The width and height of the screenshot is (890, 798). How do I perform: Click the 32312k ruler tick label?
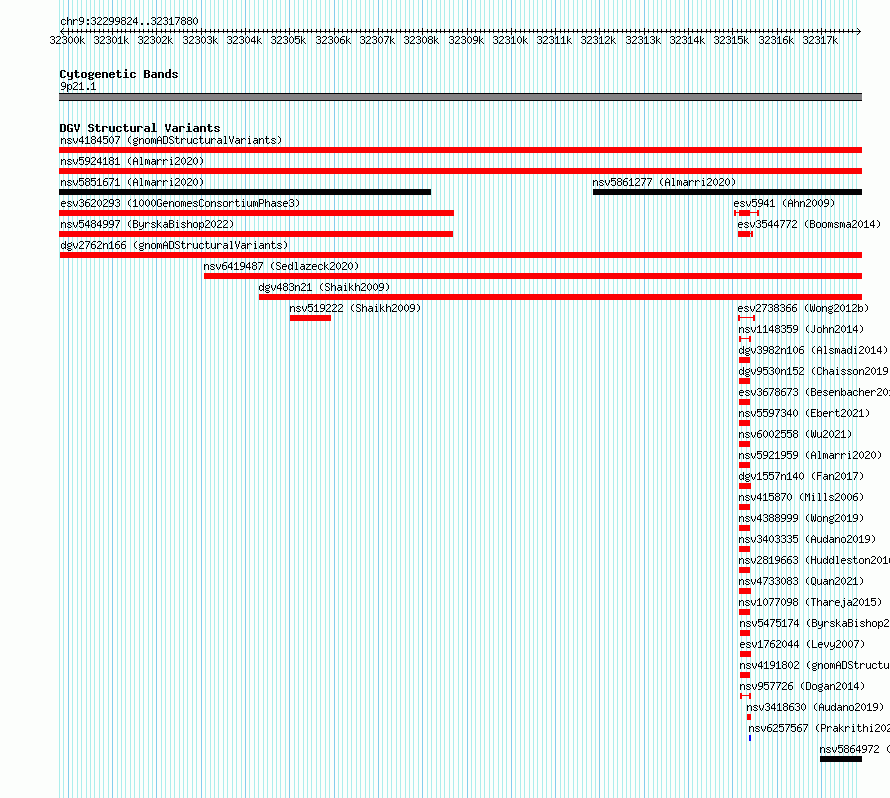(x=598, y=40)
